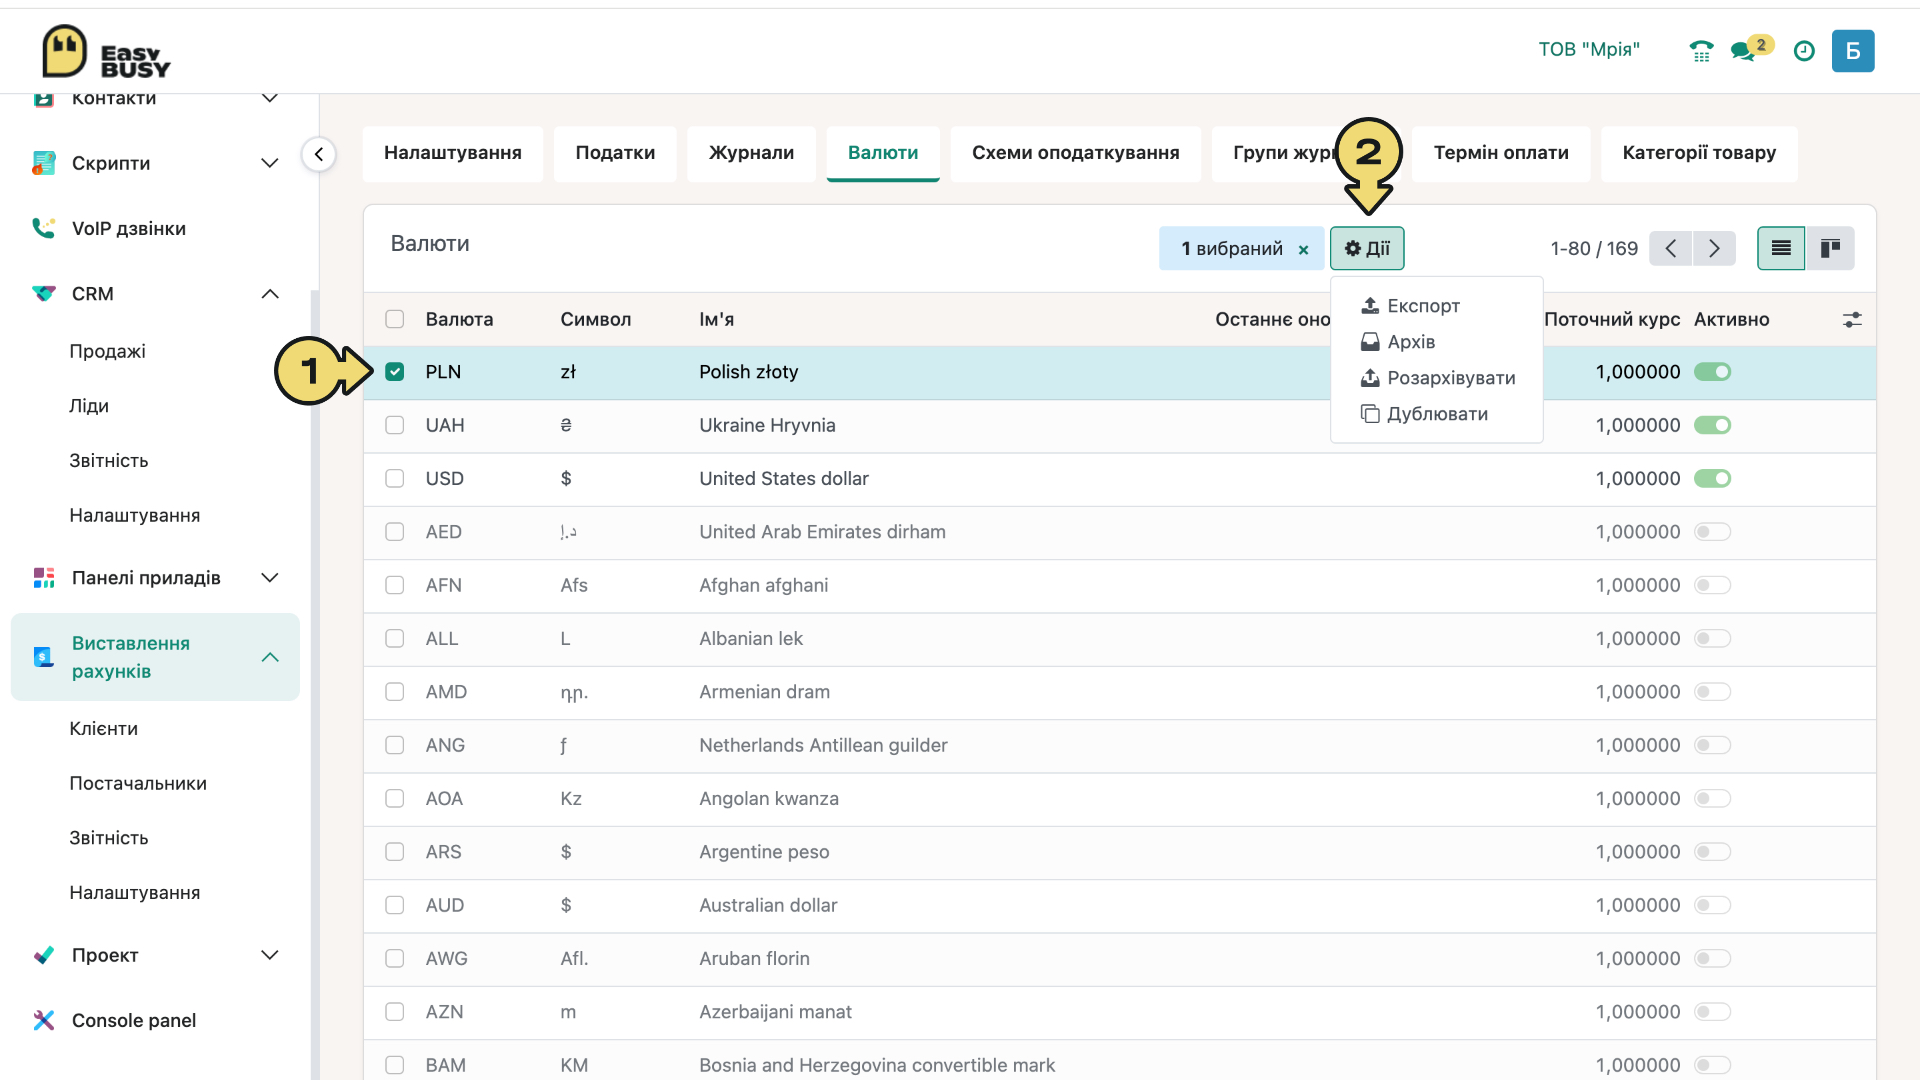This screenshot has height=1080, width=1920.
Task: Open Ліди under CRM
Action: point(89,406)
